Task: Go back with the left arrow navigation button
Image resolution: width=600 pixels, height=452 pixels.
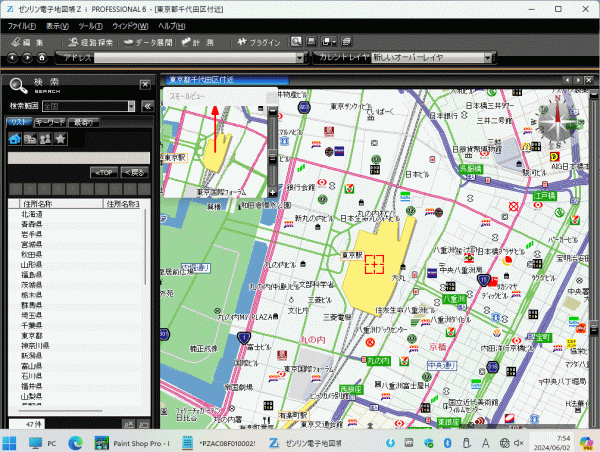Action: tap(12, 58)
